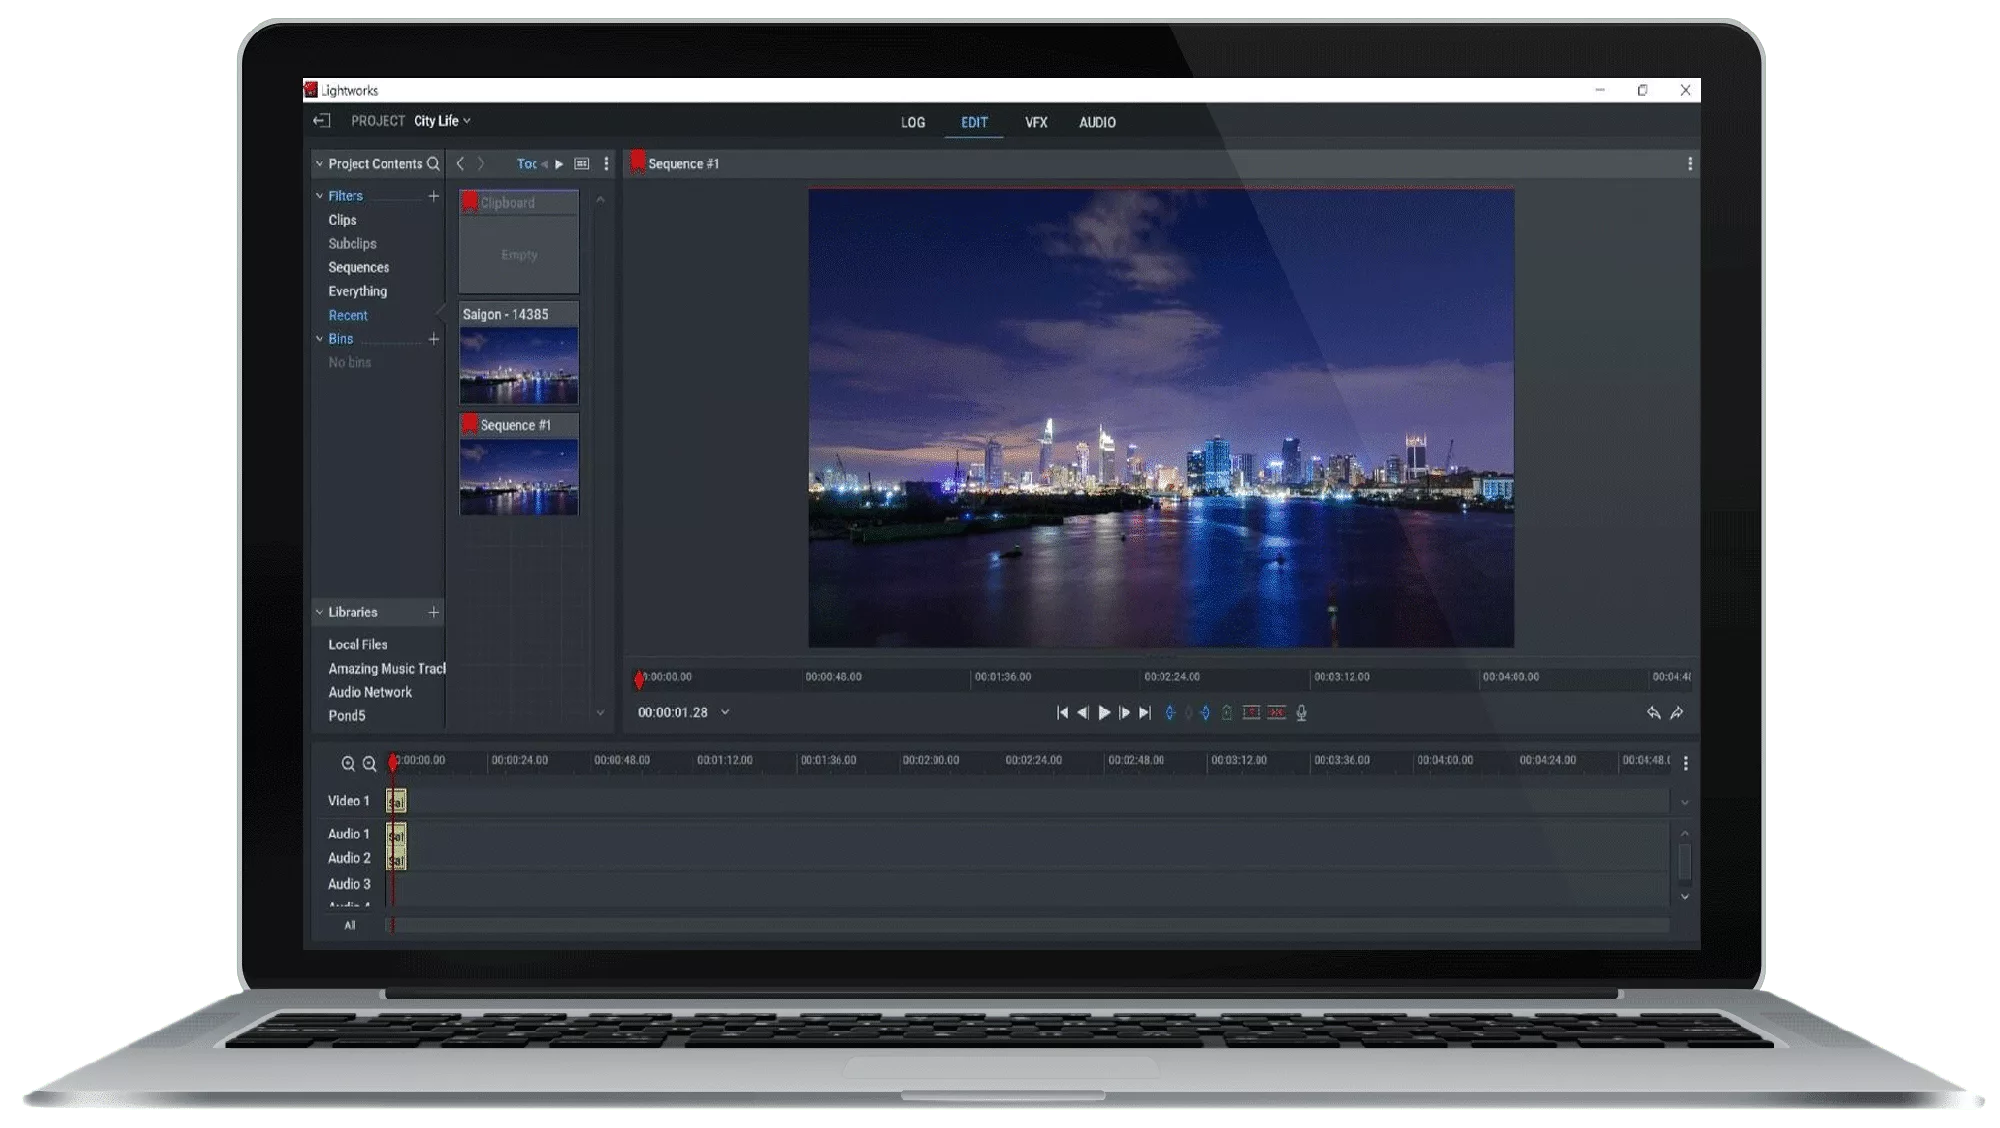
Task: Select the Mark Out point icon
Action: [x=1205, y=712]
